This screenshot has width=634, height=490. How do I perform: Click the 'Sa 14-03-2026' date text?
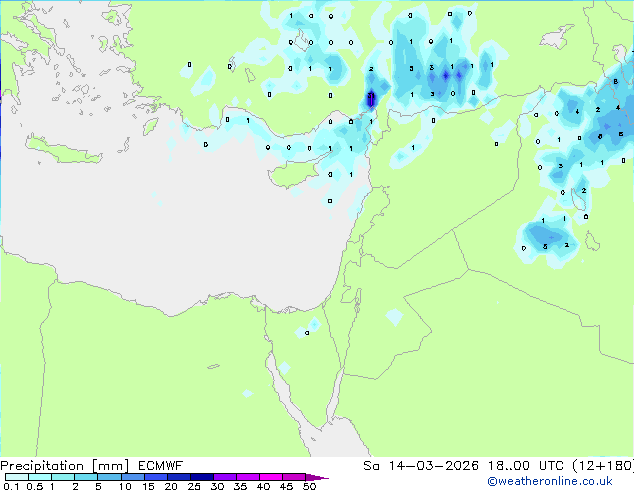pyautogui.click(x=421, y=465)
